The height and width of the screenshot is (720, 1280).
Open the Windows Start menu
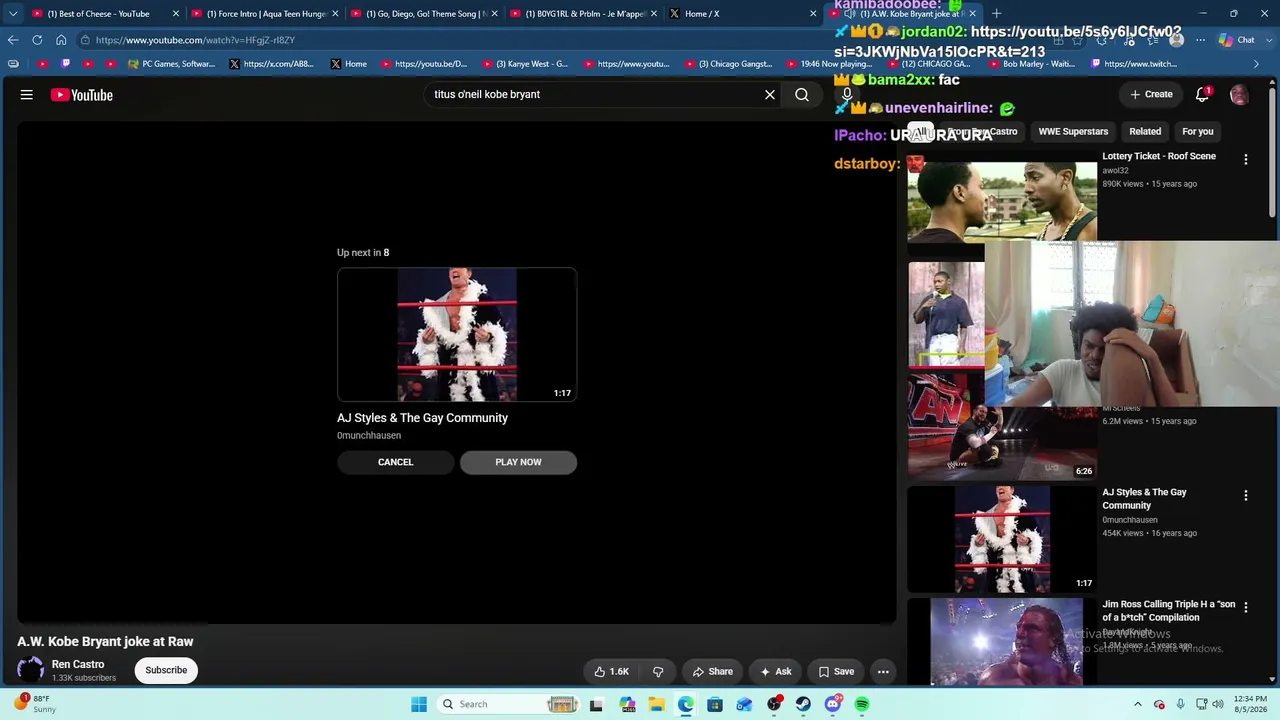tap(419, 704)
